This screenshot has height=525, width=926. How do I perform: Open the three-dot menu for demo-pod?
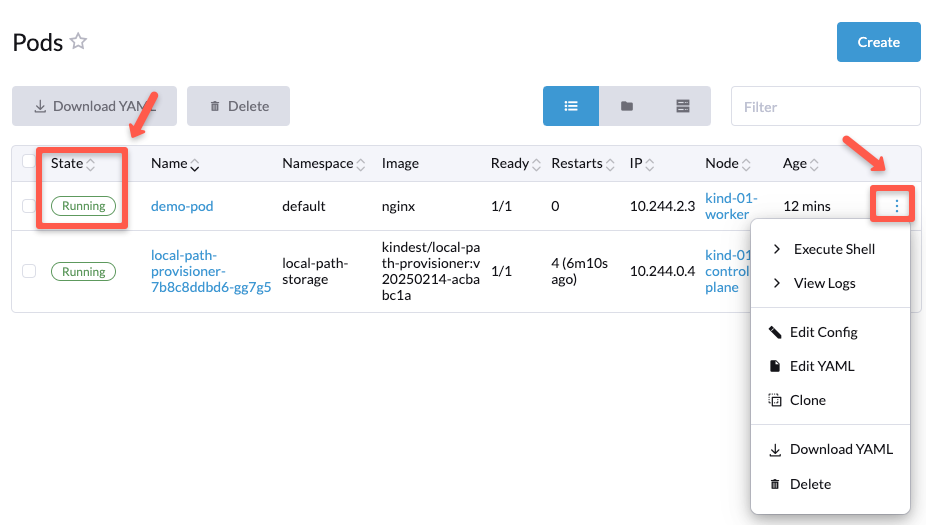click(x=897, y=206)
